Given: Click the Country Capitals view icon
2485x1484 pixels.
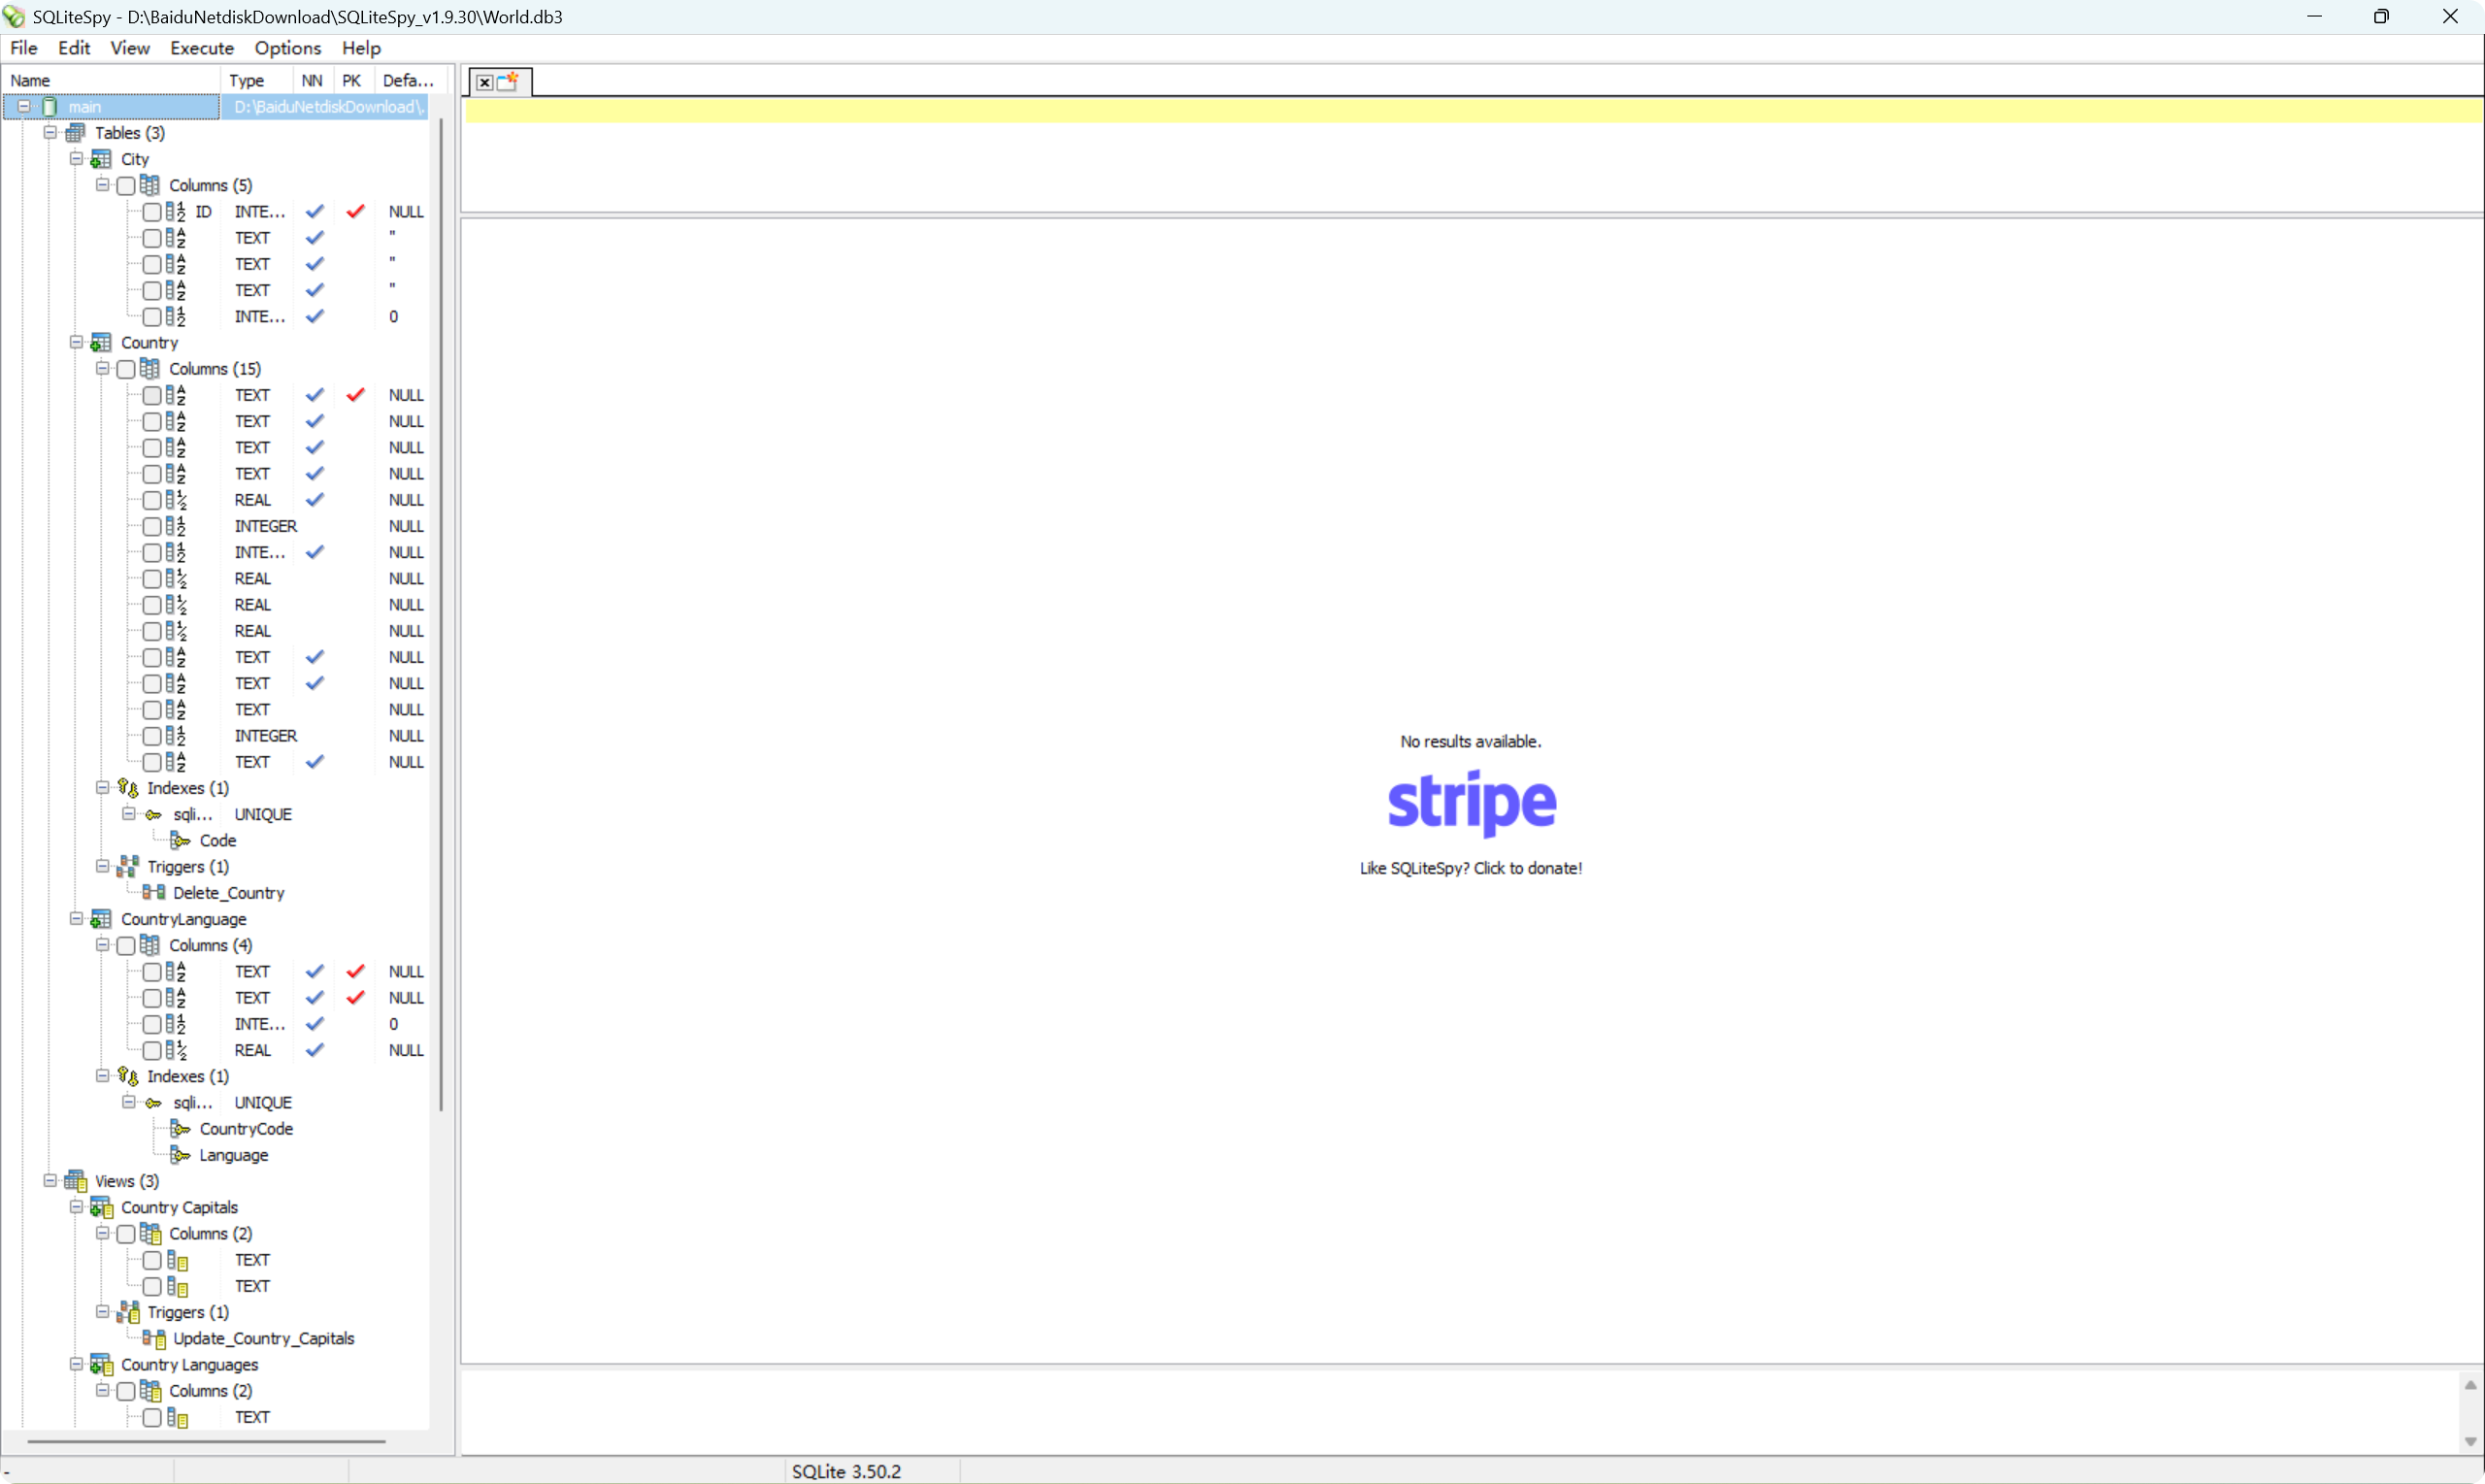Looking at the screenshot, I should tap(101, 1207).
